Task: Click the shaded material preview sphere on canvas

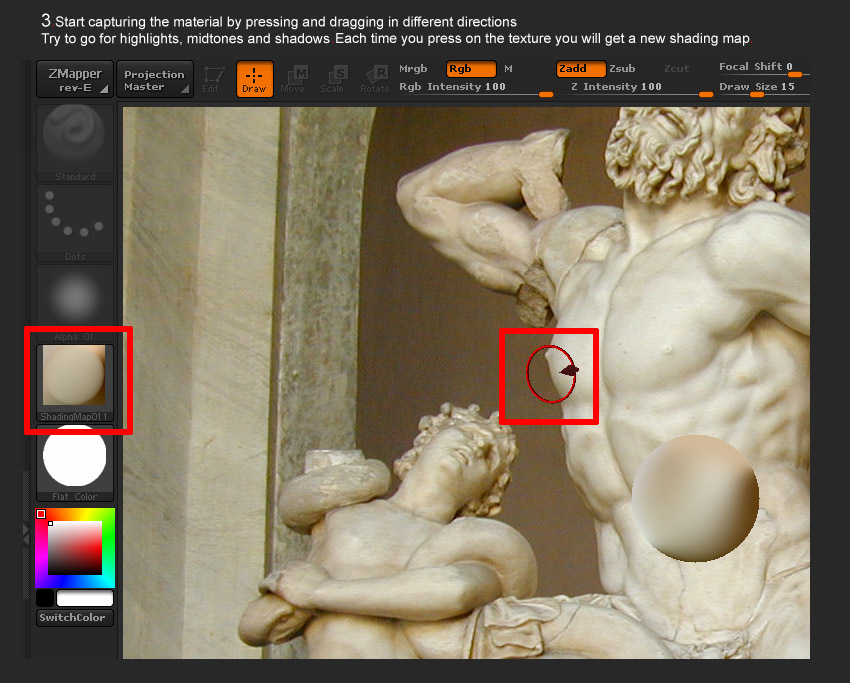Action: 696,498
